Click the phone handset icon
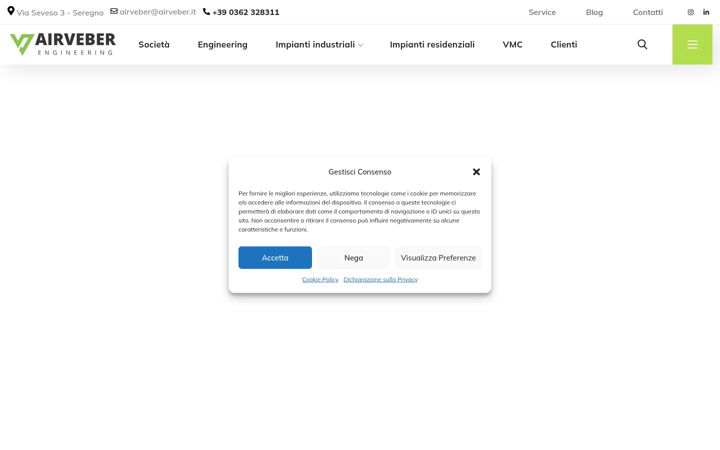The height and width of the screenshot is (450, 720). coord(207,11)
